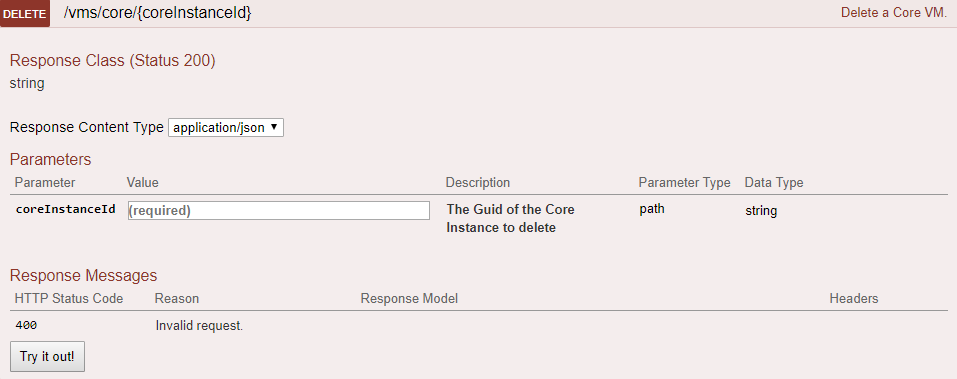Click the Parameters section heading
The image size is (957, 379).
click(x=51, y=160)
